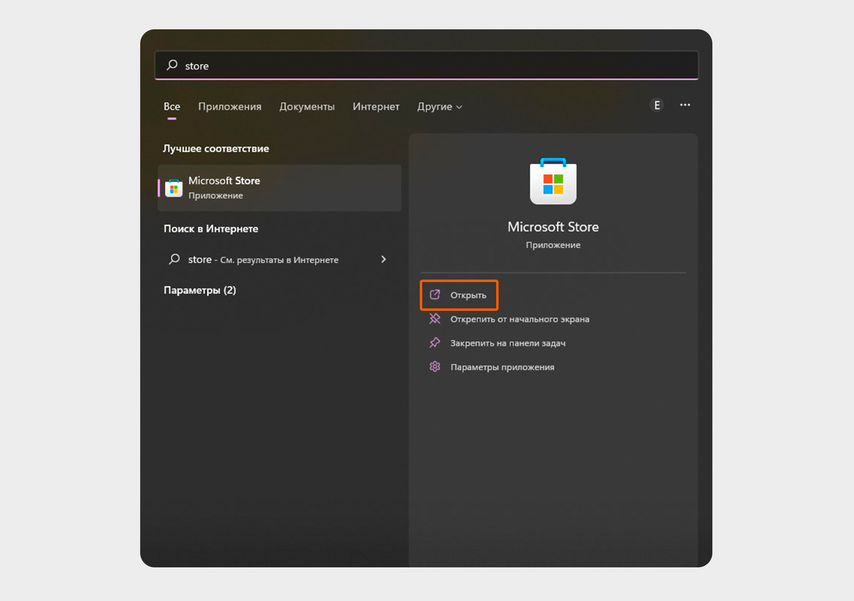
Task: Select Microsoft Store best match result
Action: (x=279, y=187)
